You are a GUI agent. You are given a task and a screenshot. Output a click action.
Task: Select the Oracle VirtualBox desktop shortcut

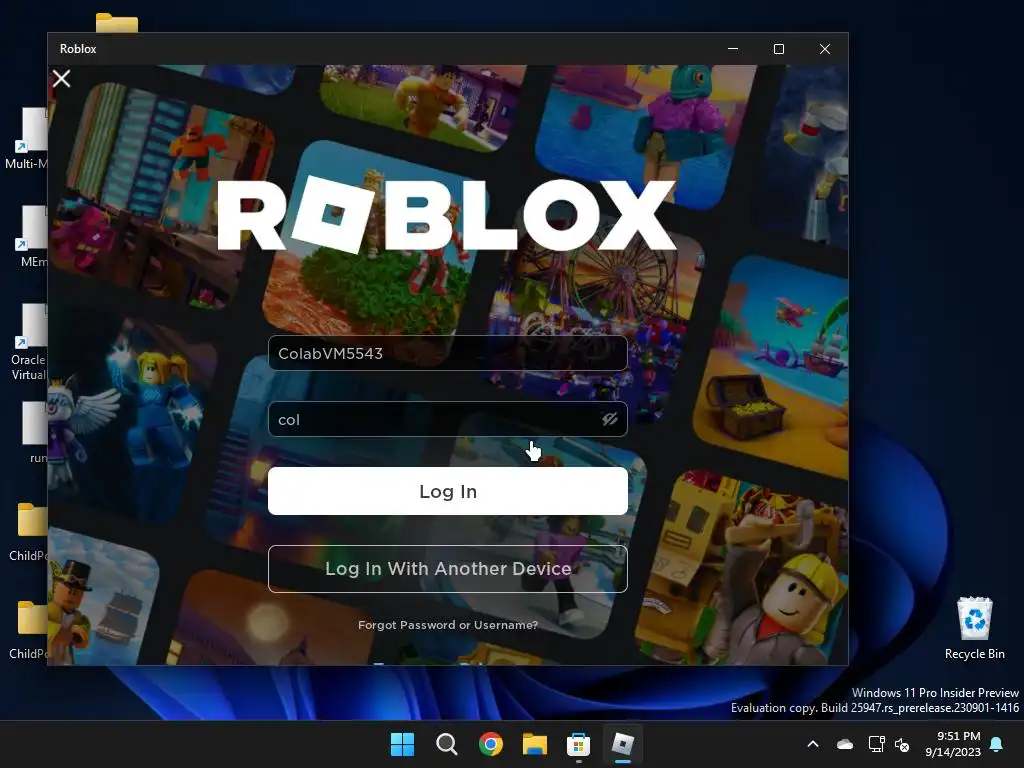click(29, 343)
